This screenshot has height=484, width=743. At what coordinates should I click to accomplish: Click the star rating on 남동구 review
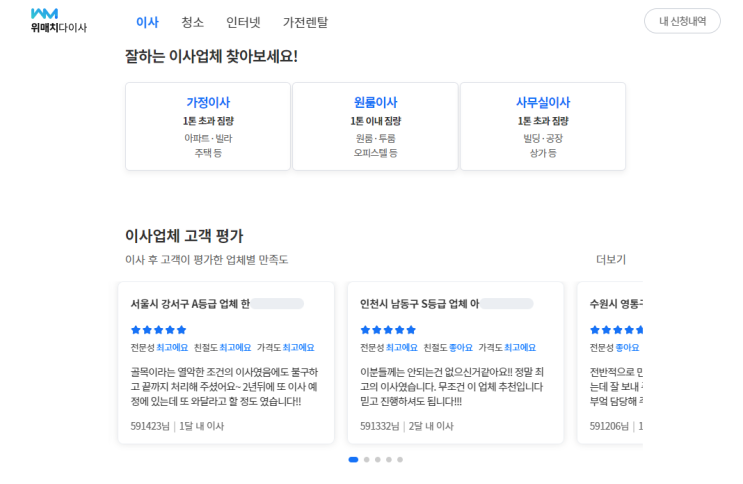pyautogui.click(x=388, y=330)
